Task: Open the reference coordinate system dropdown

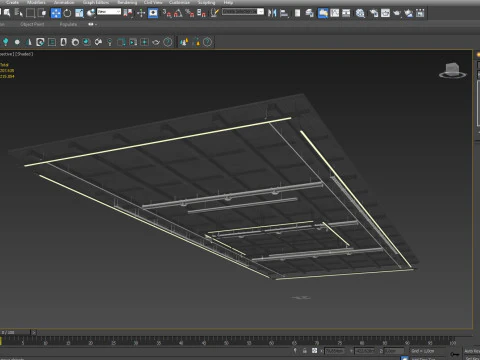Action: click(109, 12)
